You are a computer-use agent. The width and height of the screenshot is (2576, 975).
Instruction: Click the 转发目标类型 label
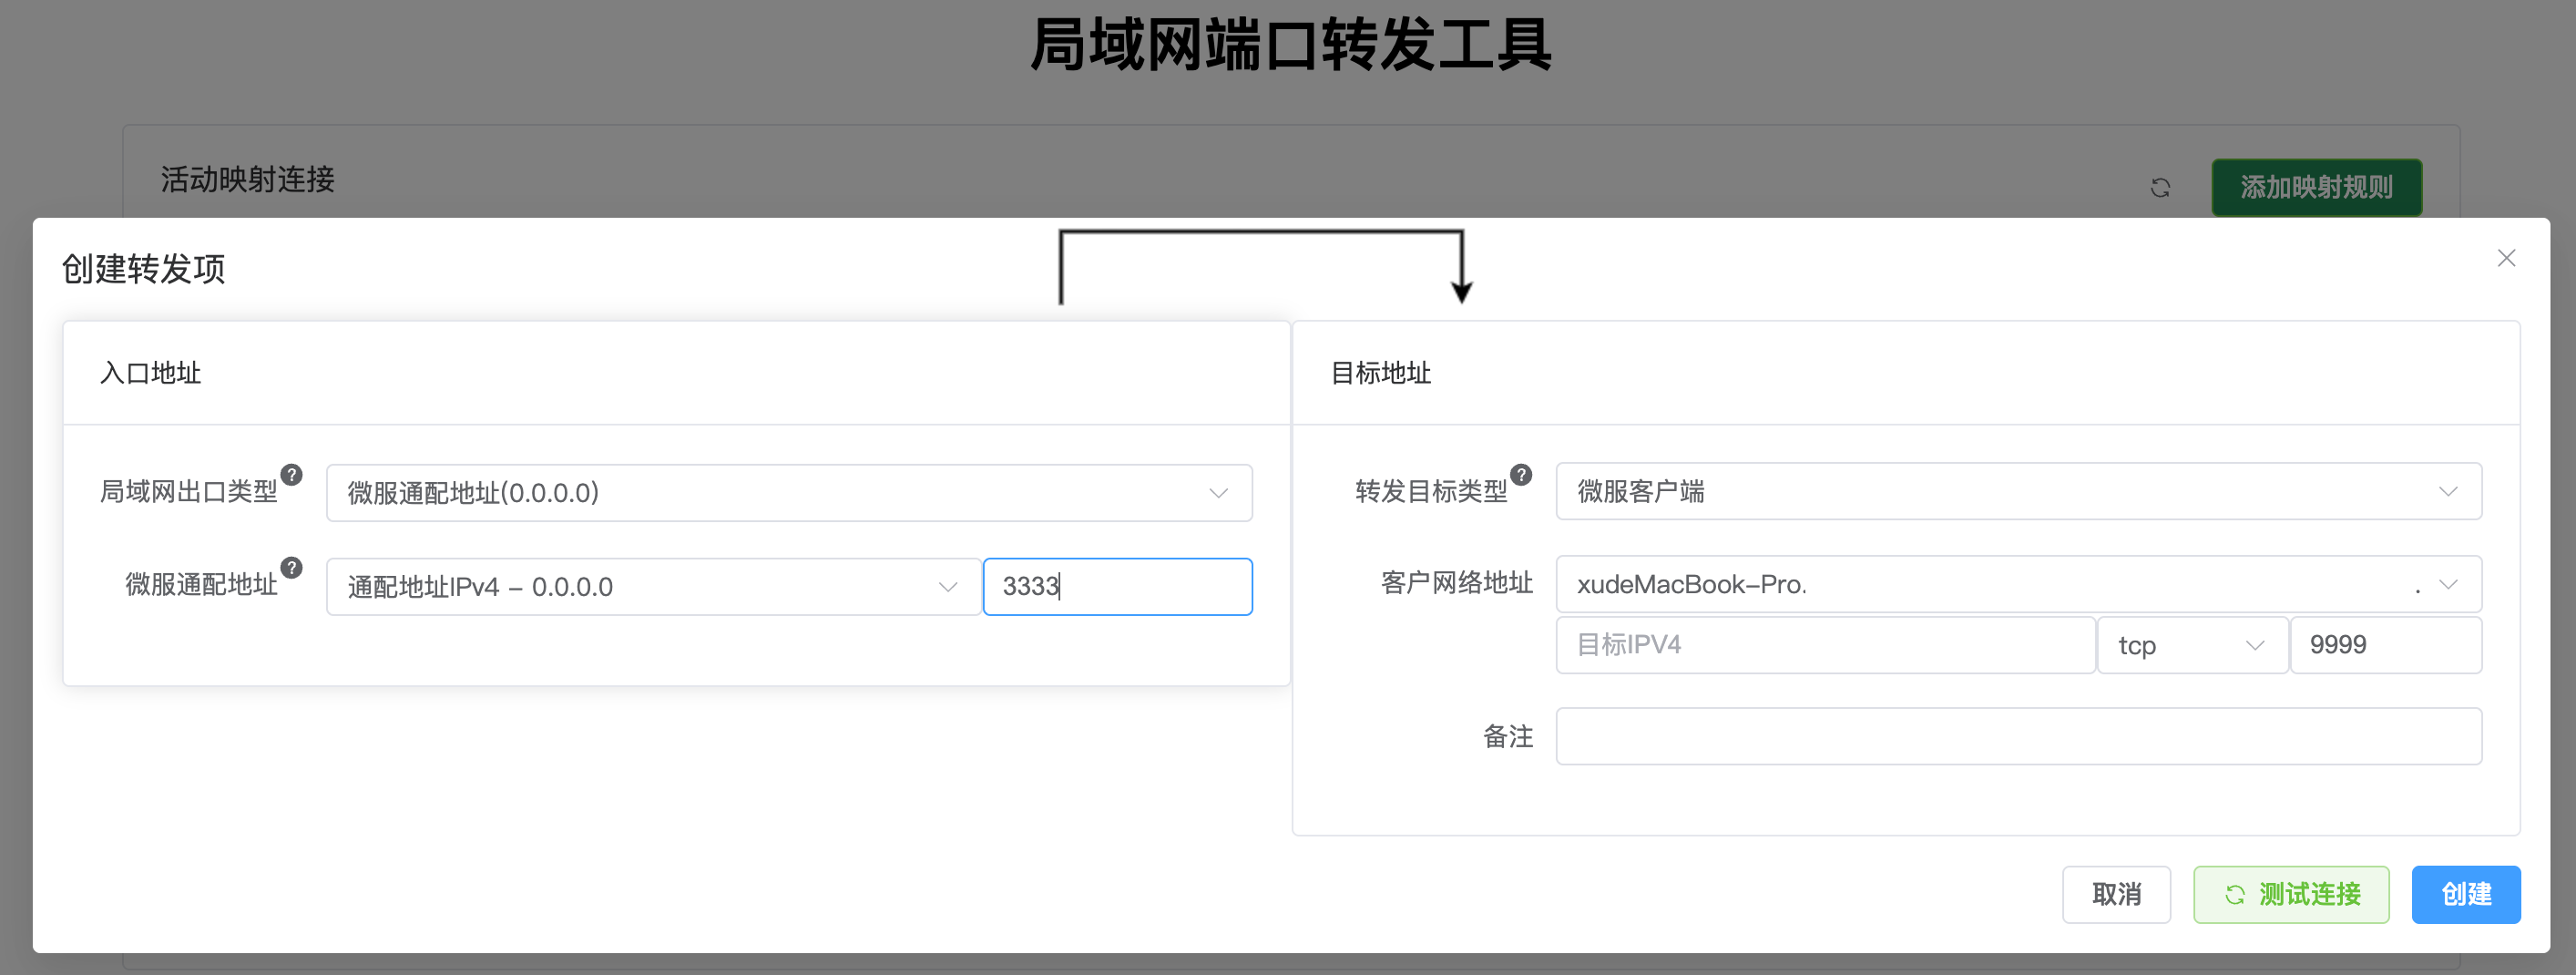click(1431, 491)
